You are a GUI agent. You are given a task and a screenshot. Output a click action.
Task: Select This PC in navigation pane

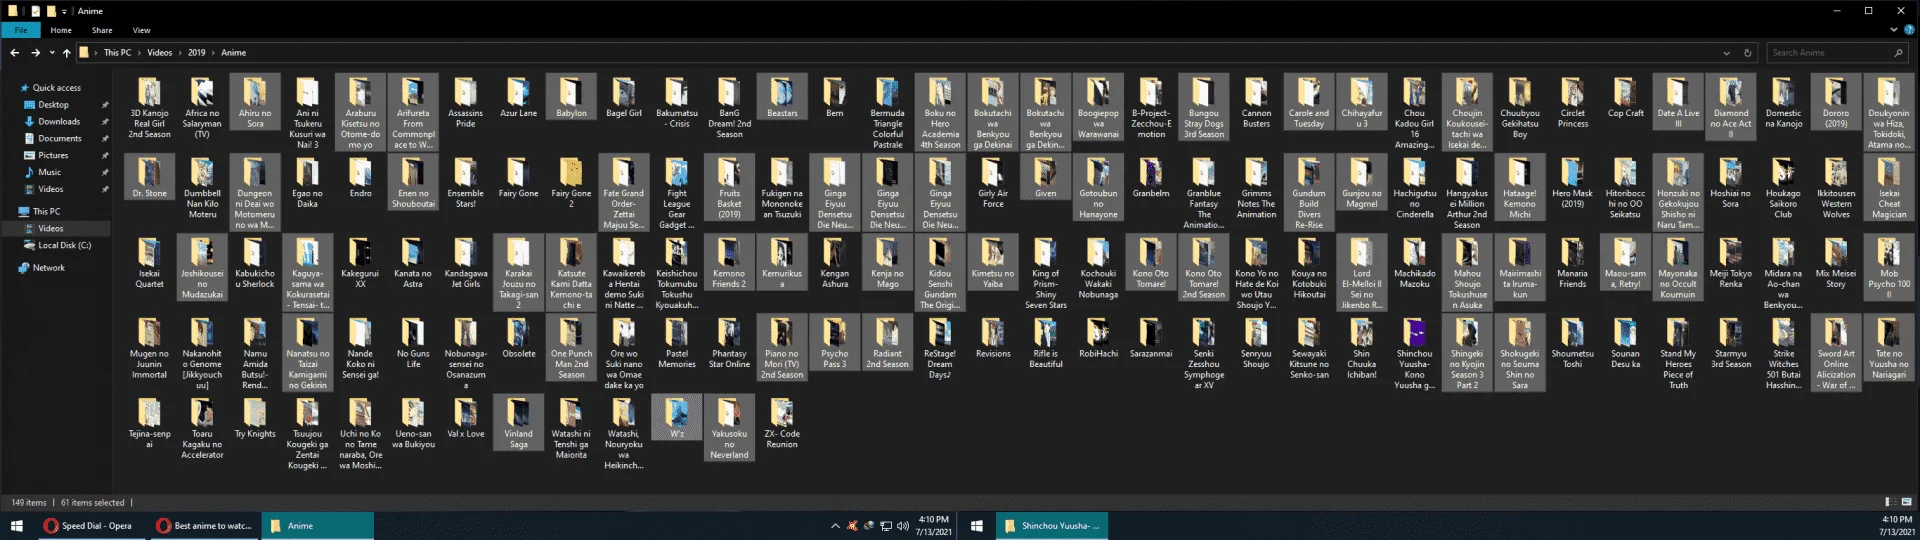click(x=46, y=212)
